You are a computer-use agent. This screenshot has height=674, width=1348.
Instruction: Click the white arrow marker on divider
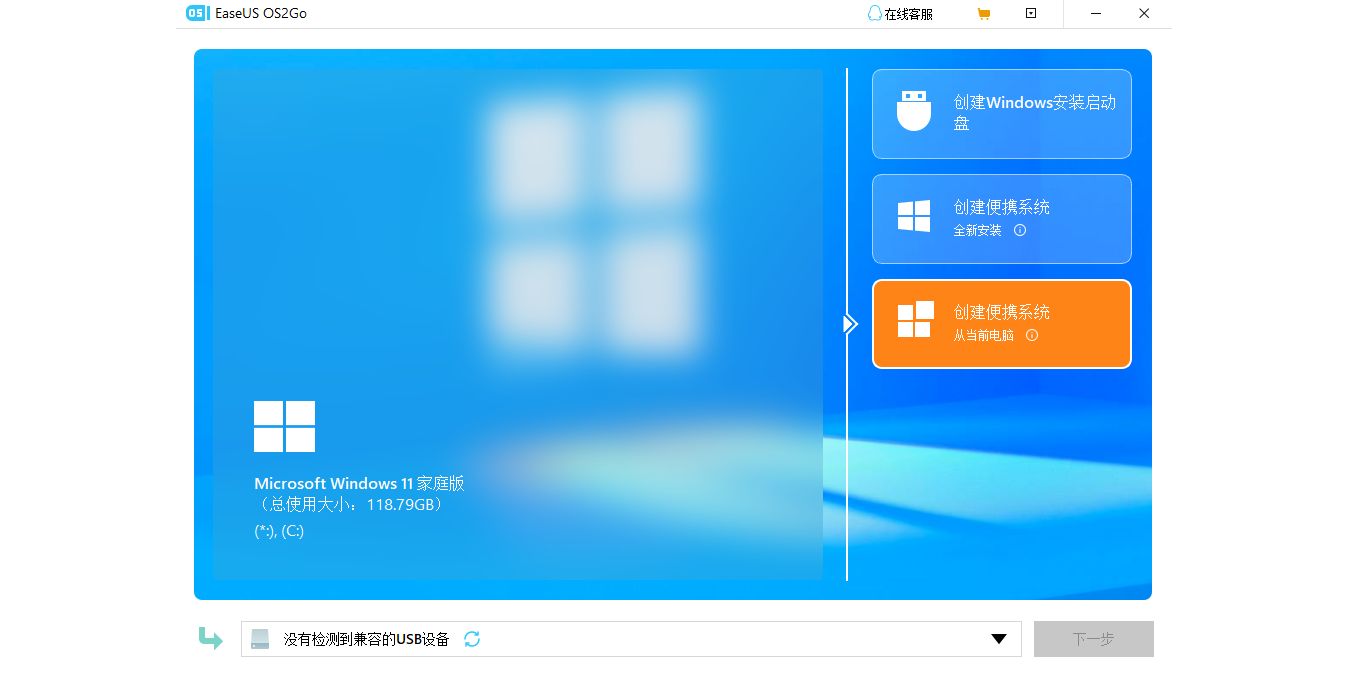click(850, 324)
